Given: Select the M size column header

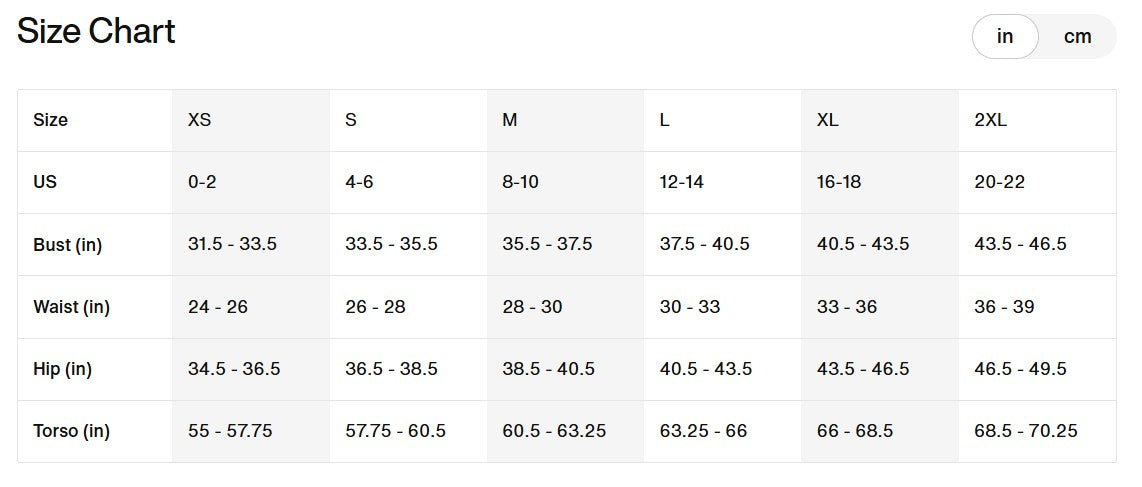Looking at the screenshot, I should [x=510, y=120].
